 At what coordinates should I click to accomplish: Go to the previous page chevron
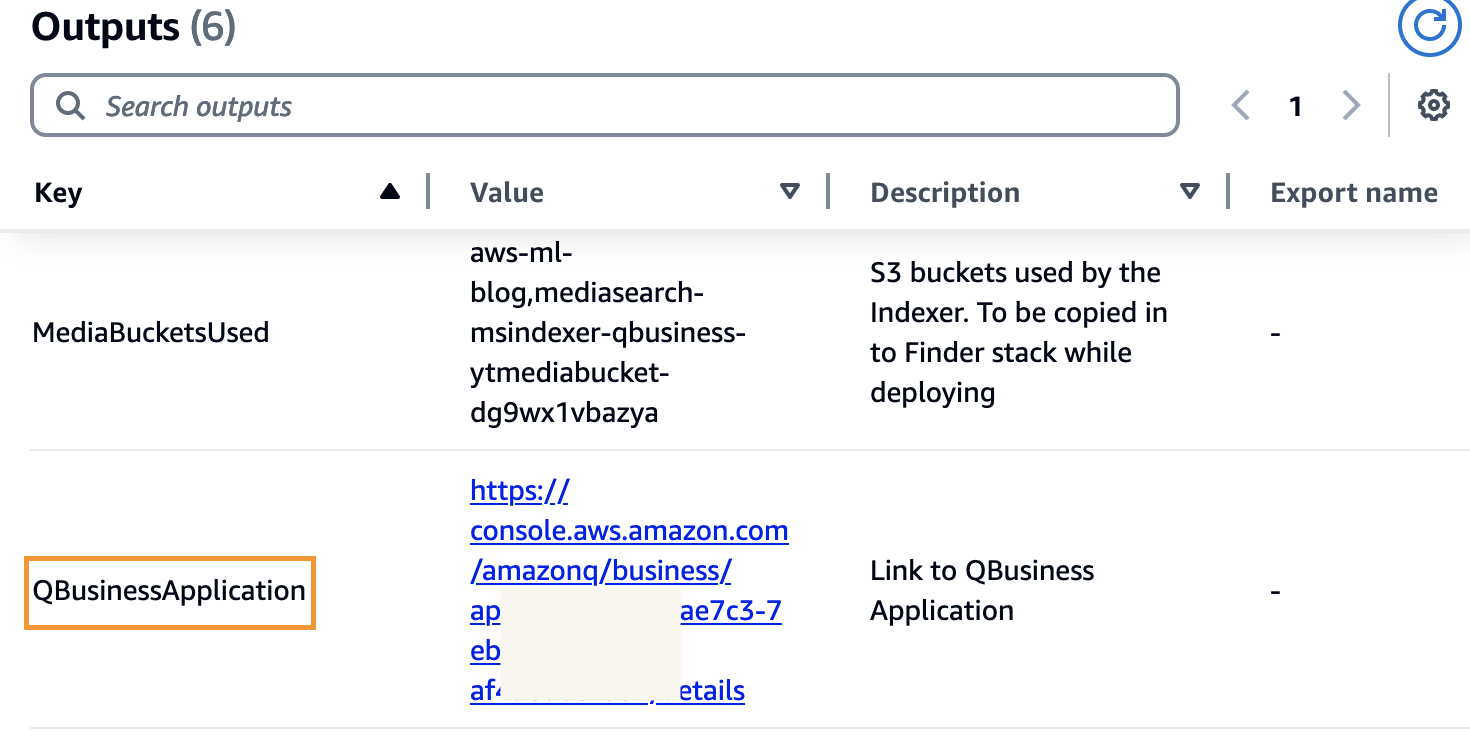point(1241,105)
